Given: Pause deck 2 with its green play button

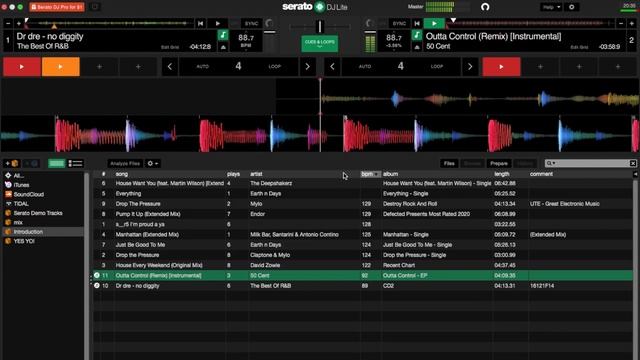Looking at the screenshot, I should (434, 24).
